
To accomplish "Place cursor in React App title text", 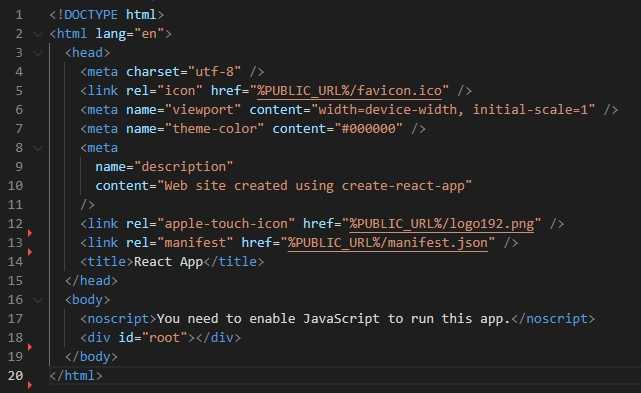I will 168,262.
